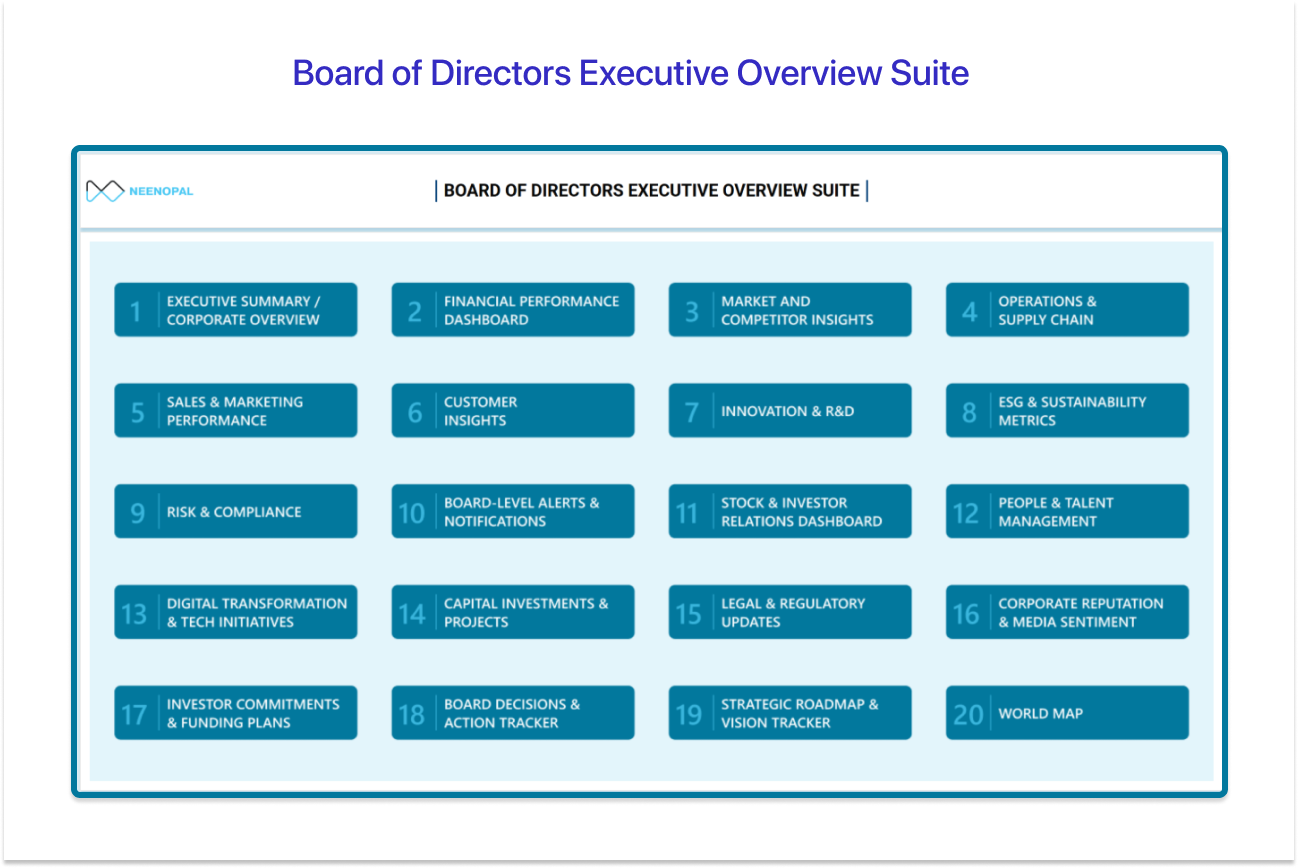Screen dimensions: 1298x868
Task: Open the World Map tile
Action: point(1067,713)
